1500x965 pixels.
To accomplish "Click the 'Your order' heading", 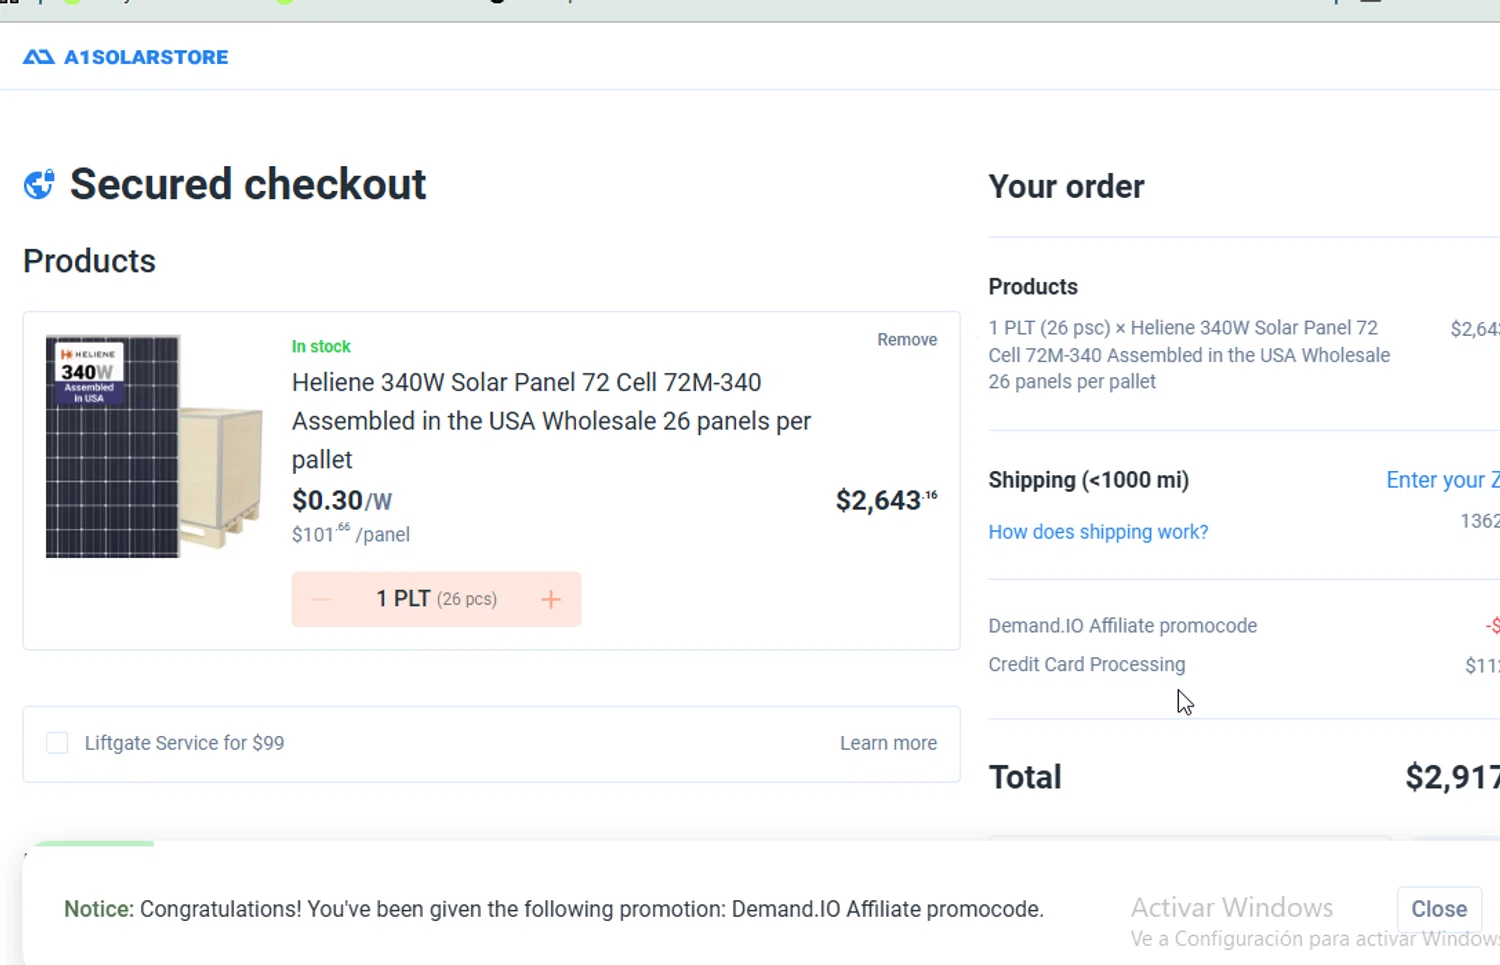I will [x=1066, y=187].
